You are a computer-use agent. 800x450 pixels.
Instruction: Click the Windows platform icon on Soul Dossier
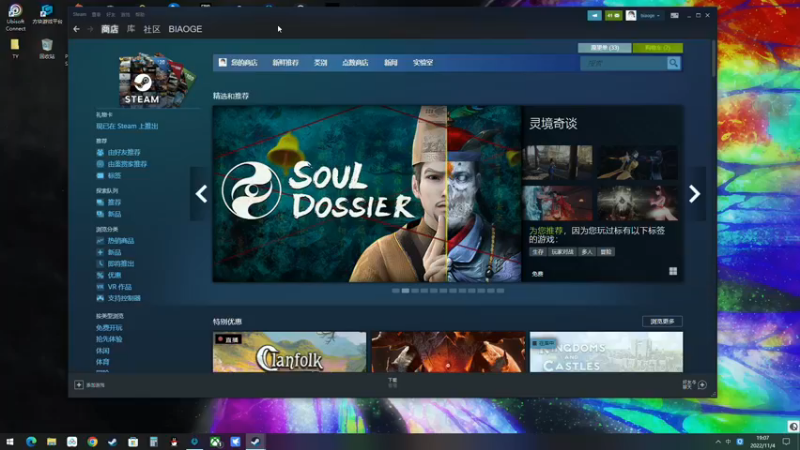click(x=673, y=271)
